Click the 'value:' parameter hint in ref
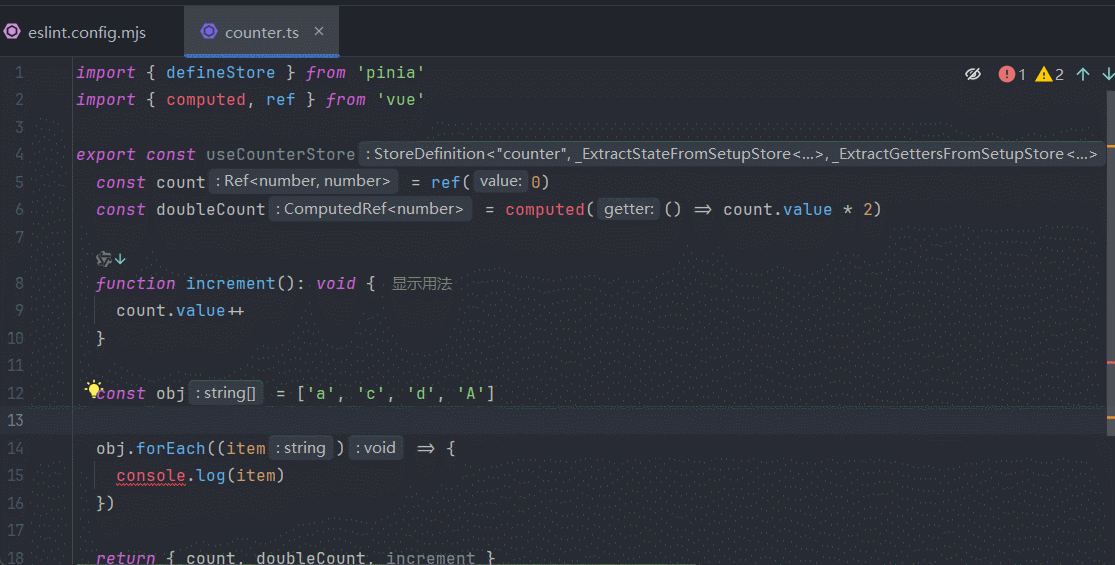Screen dimensions: 1115x565 [x=501, y=181]
